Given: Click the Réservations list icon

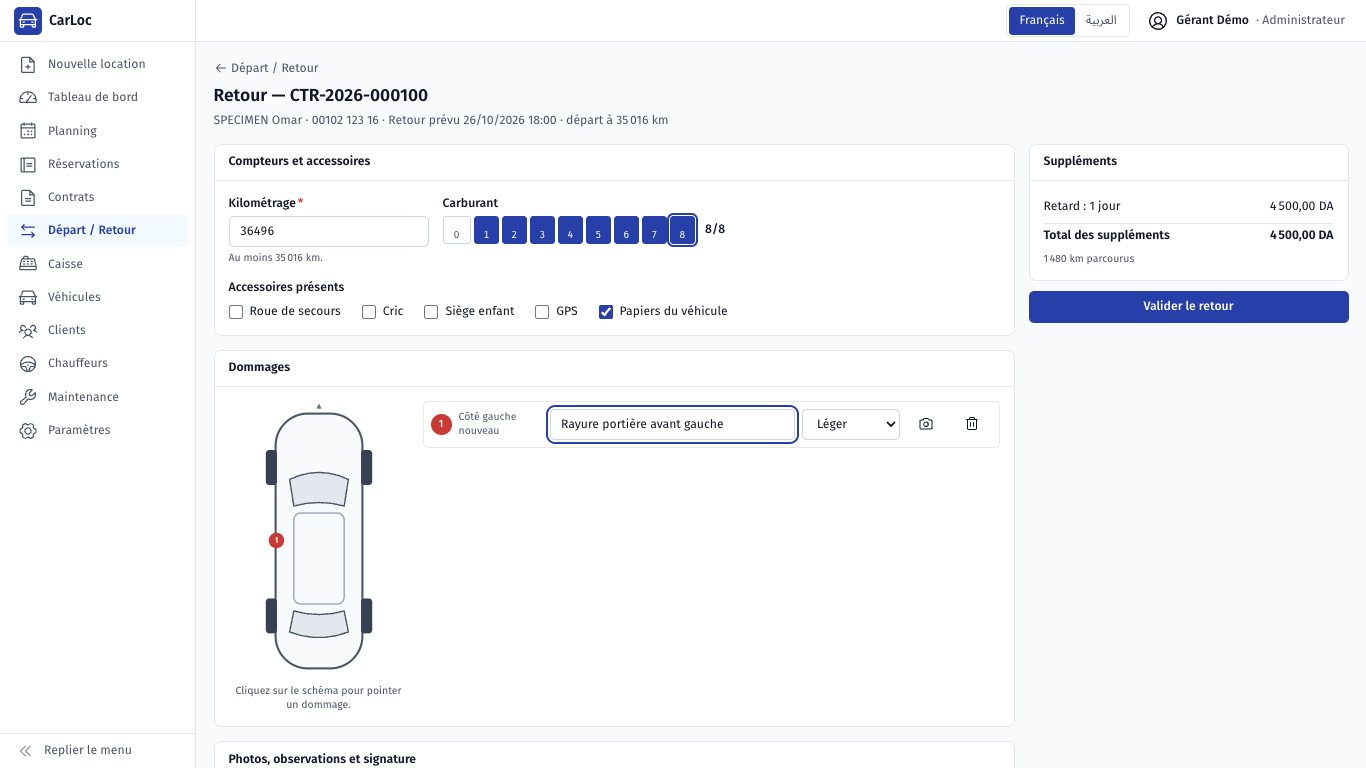Looking at the screenshot, I should 28,164.
